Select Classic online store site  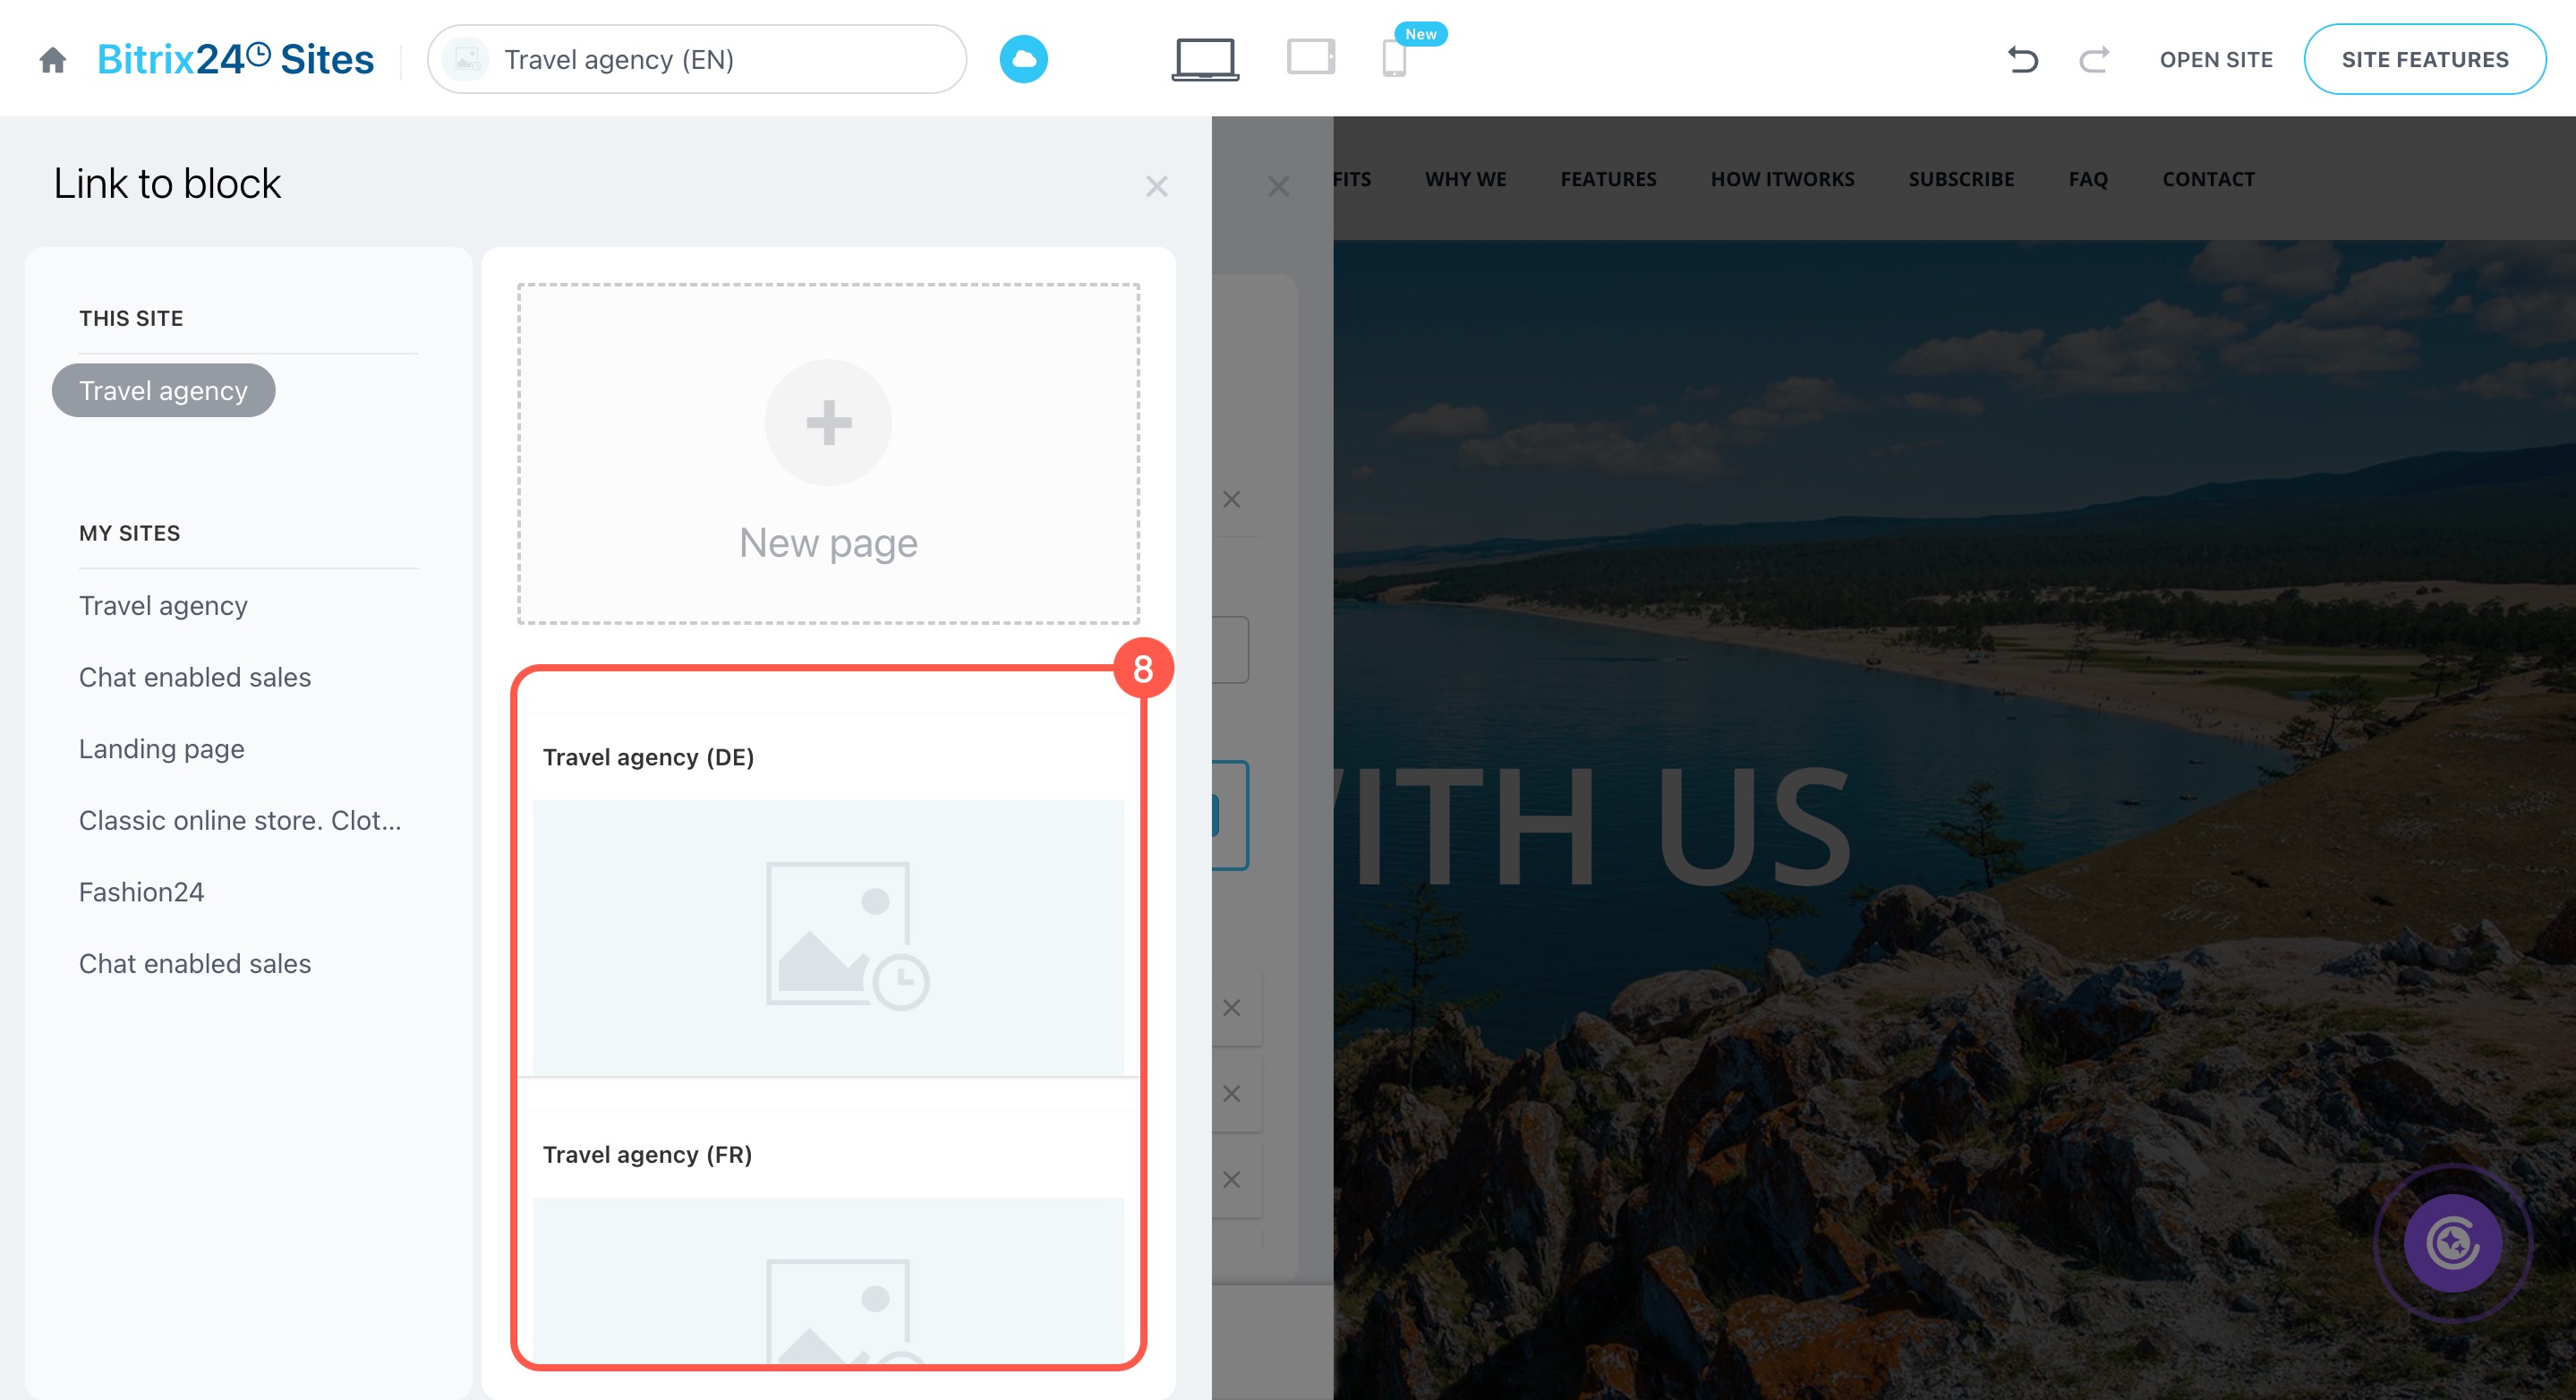click(x=240, y=820)
